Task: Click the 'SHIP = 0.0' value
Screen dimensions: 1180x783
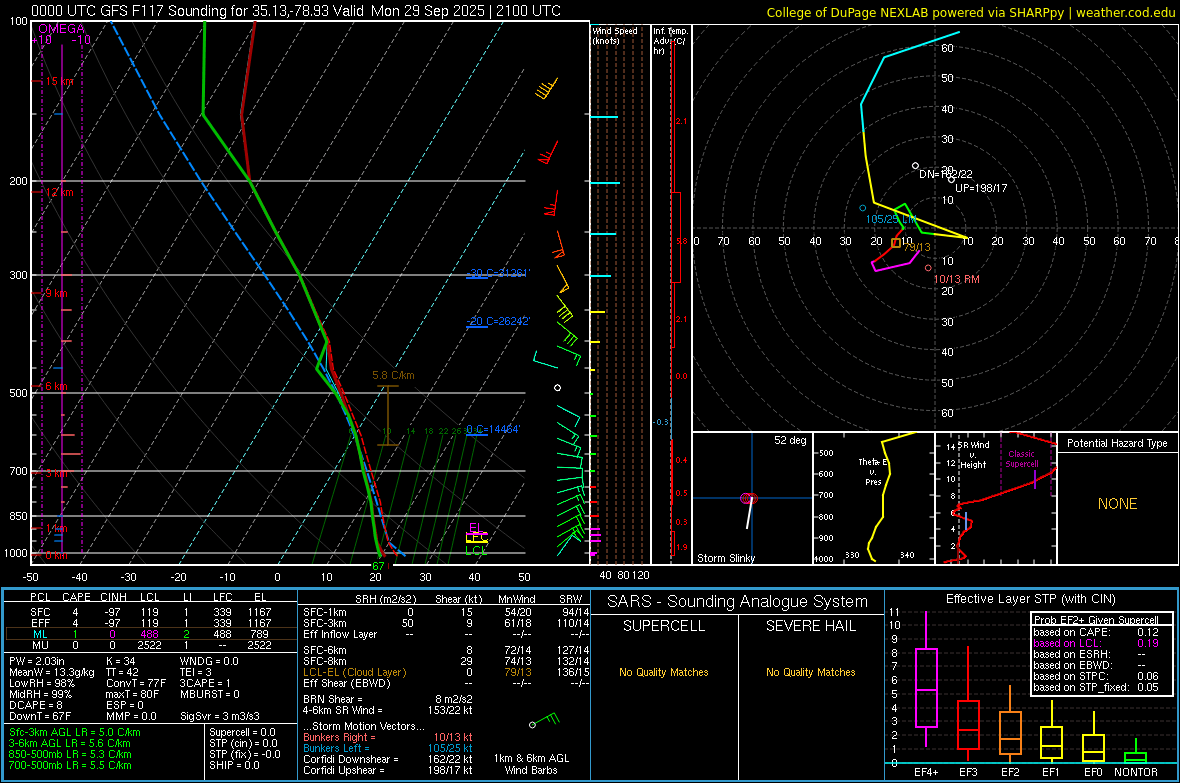Action: pyautogui.click(x=234, y=765)
